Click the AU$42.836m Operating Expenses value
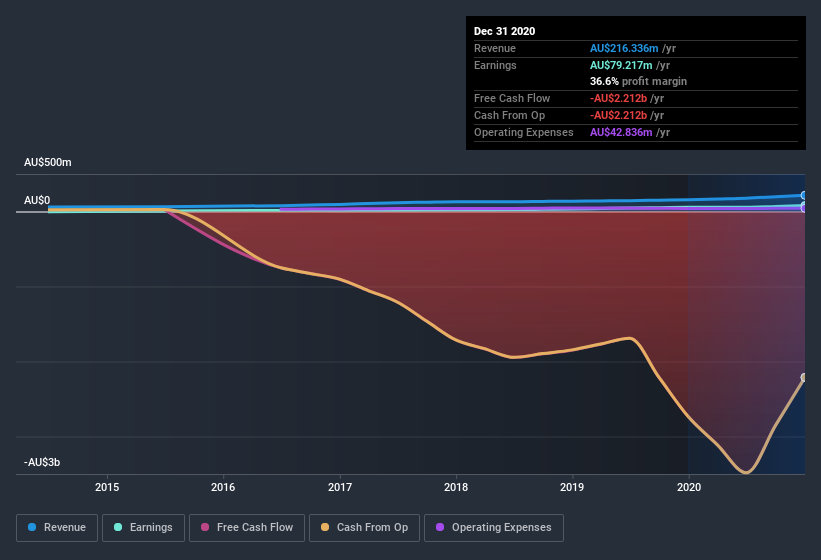This screenshot has height=560, width=821. pyautogui.click(x=621, y=132)
